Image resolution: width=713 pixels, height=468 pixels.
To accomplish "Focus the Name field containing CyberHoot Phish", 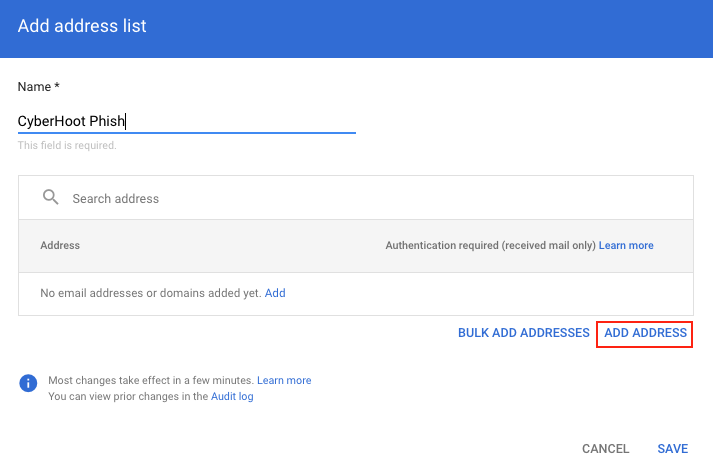I will (x=186, y=121).
